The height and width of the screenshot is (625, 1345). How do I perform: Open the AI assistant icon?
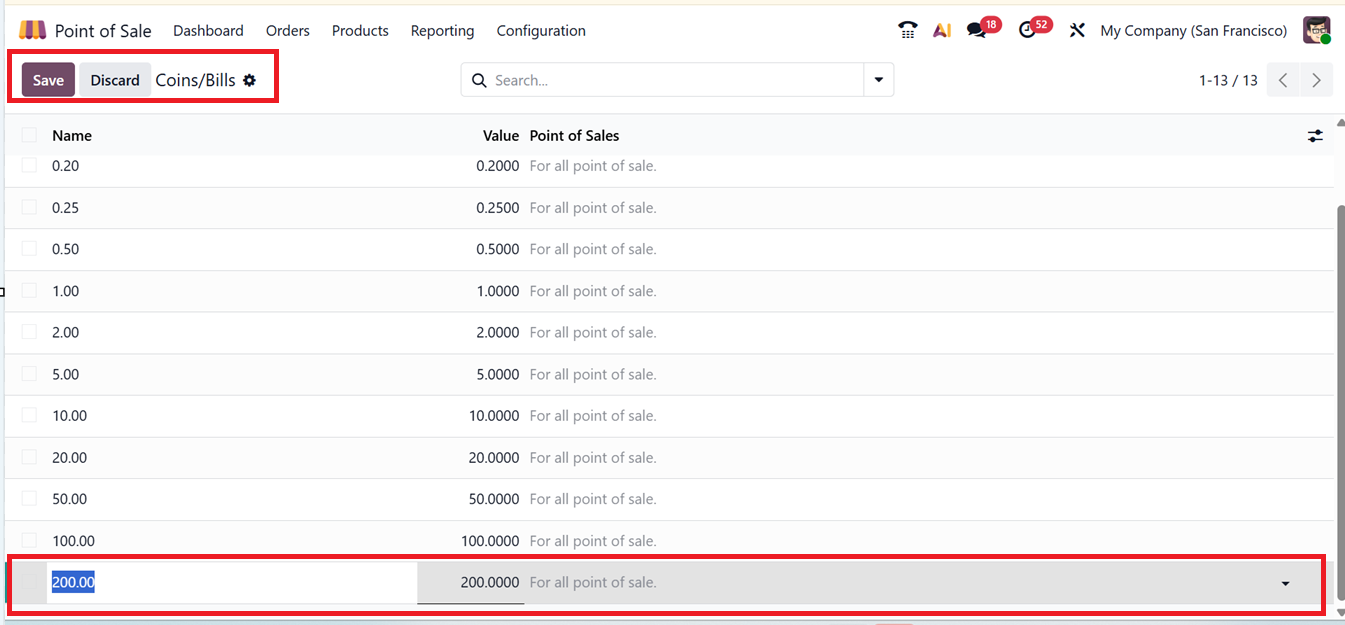(941, 30)
